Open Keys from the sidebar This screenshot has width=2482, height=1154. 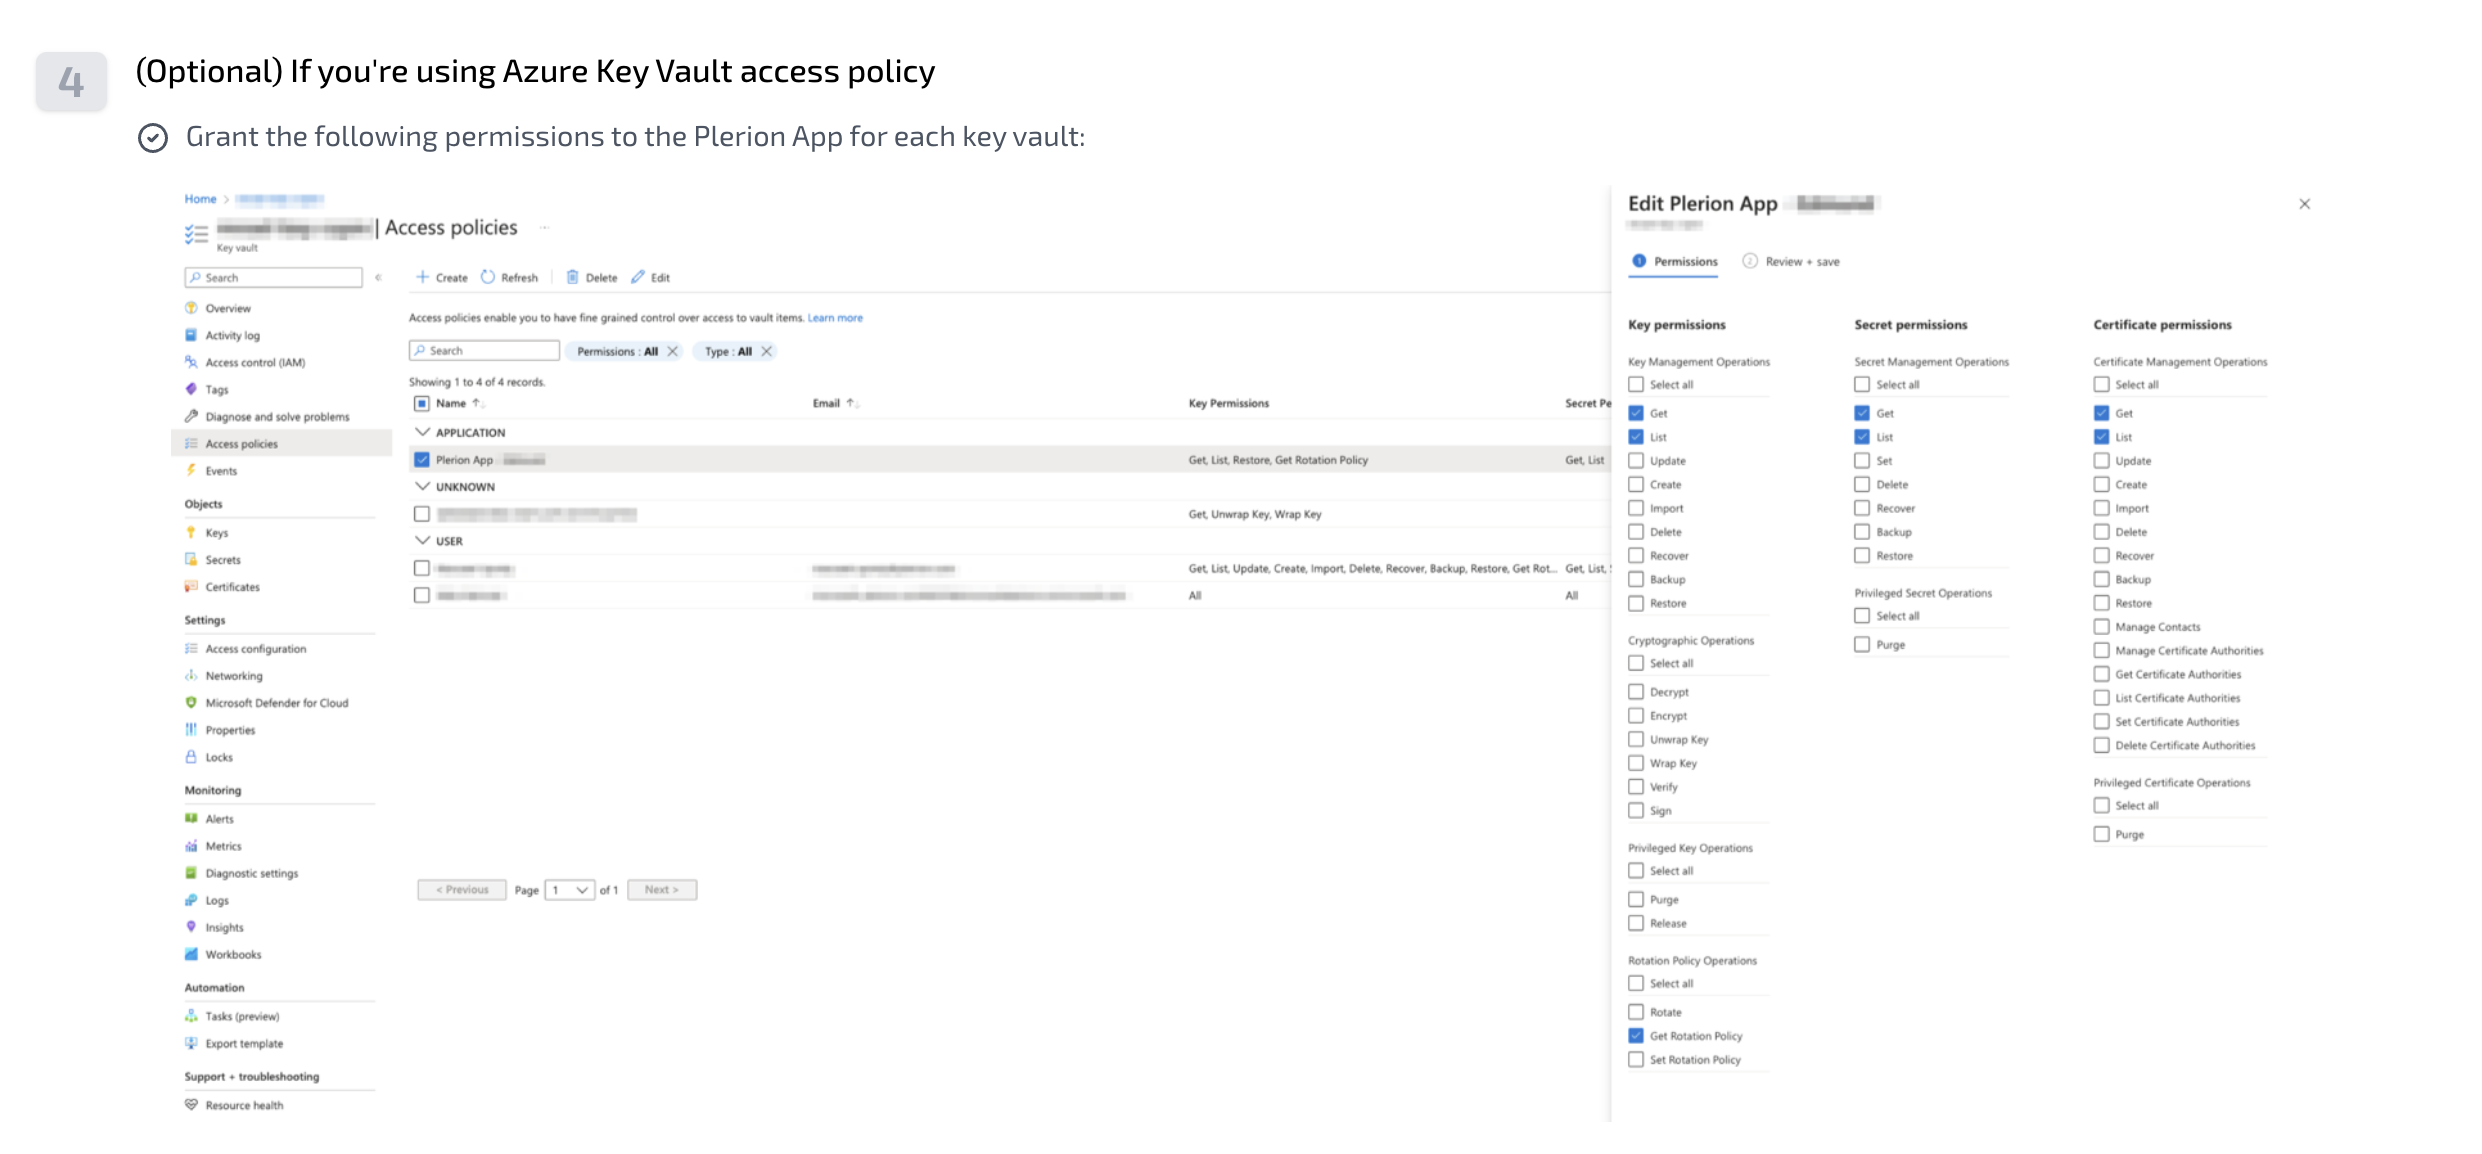click(217, 533)
